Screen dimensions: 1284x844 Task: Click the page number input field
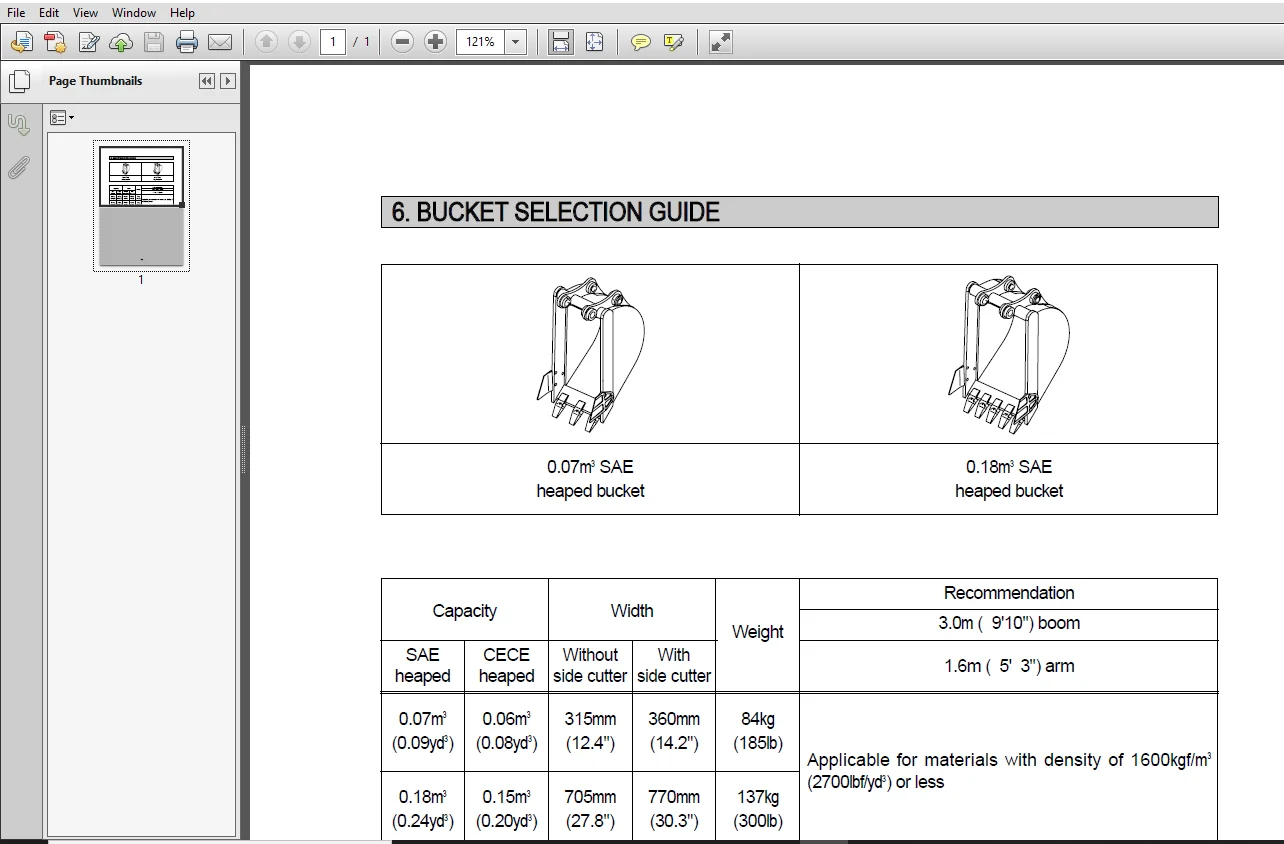(x=333, y=42)
